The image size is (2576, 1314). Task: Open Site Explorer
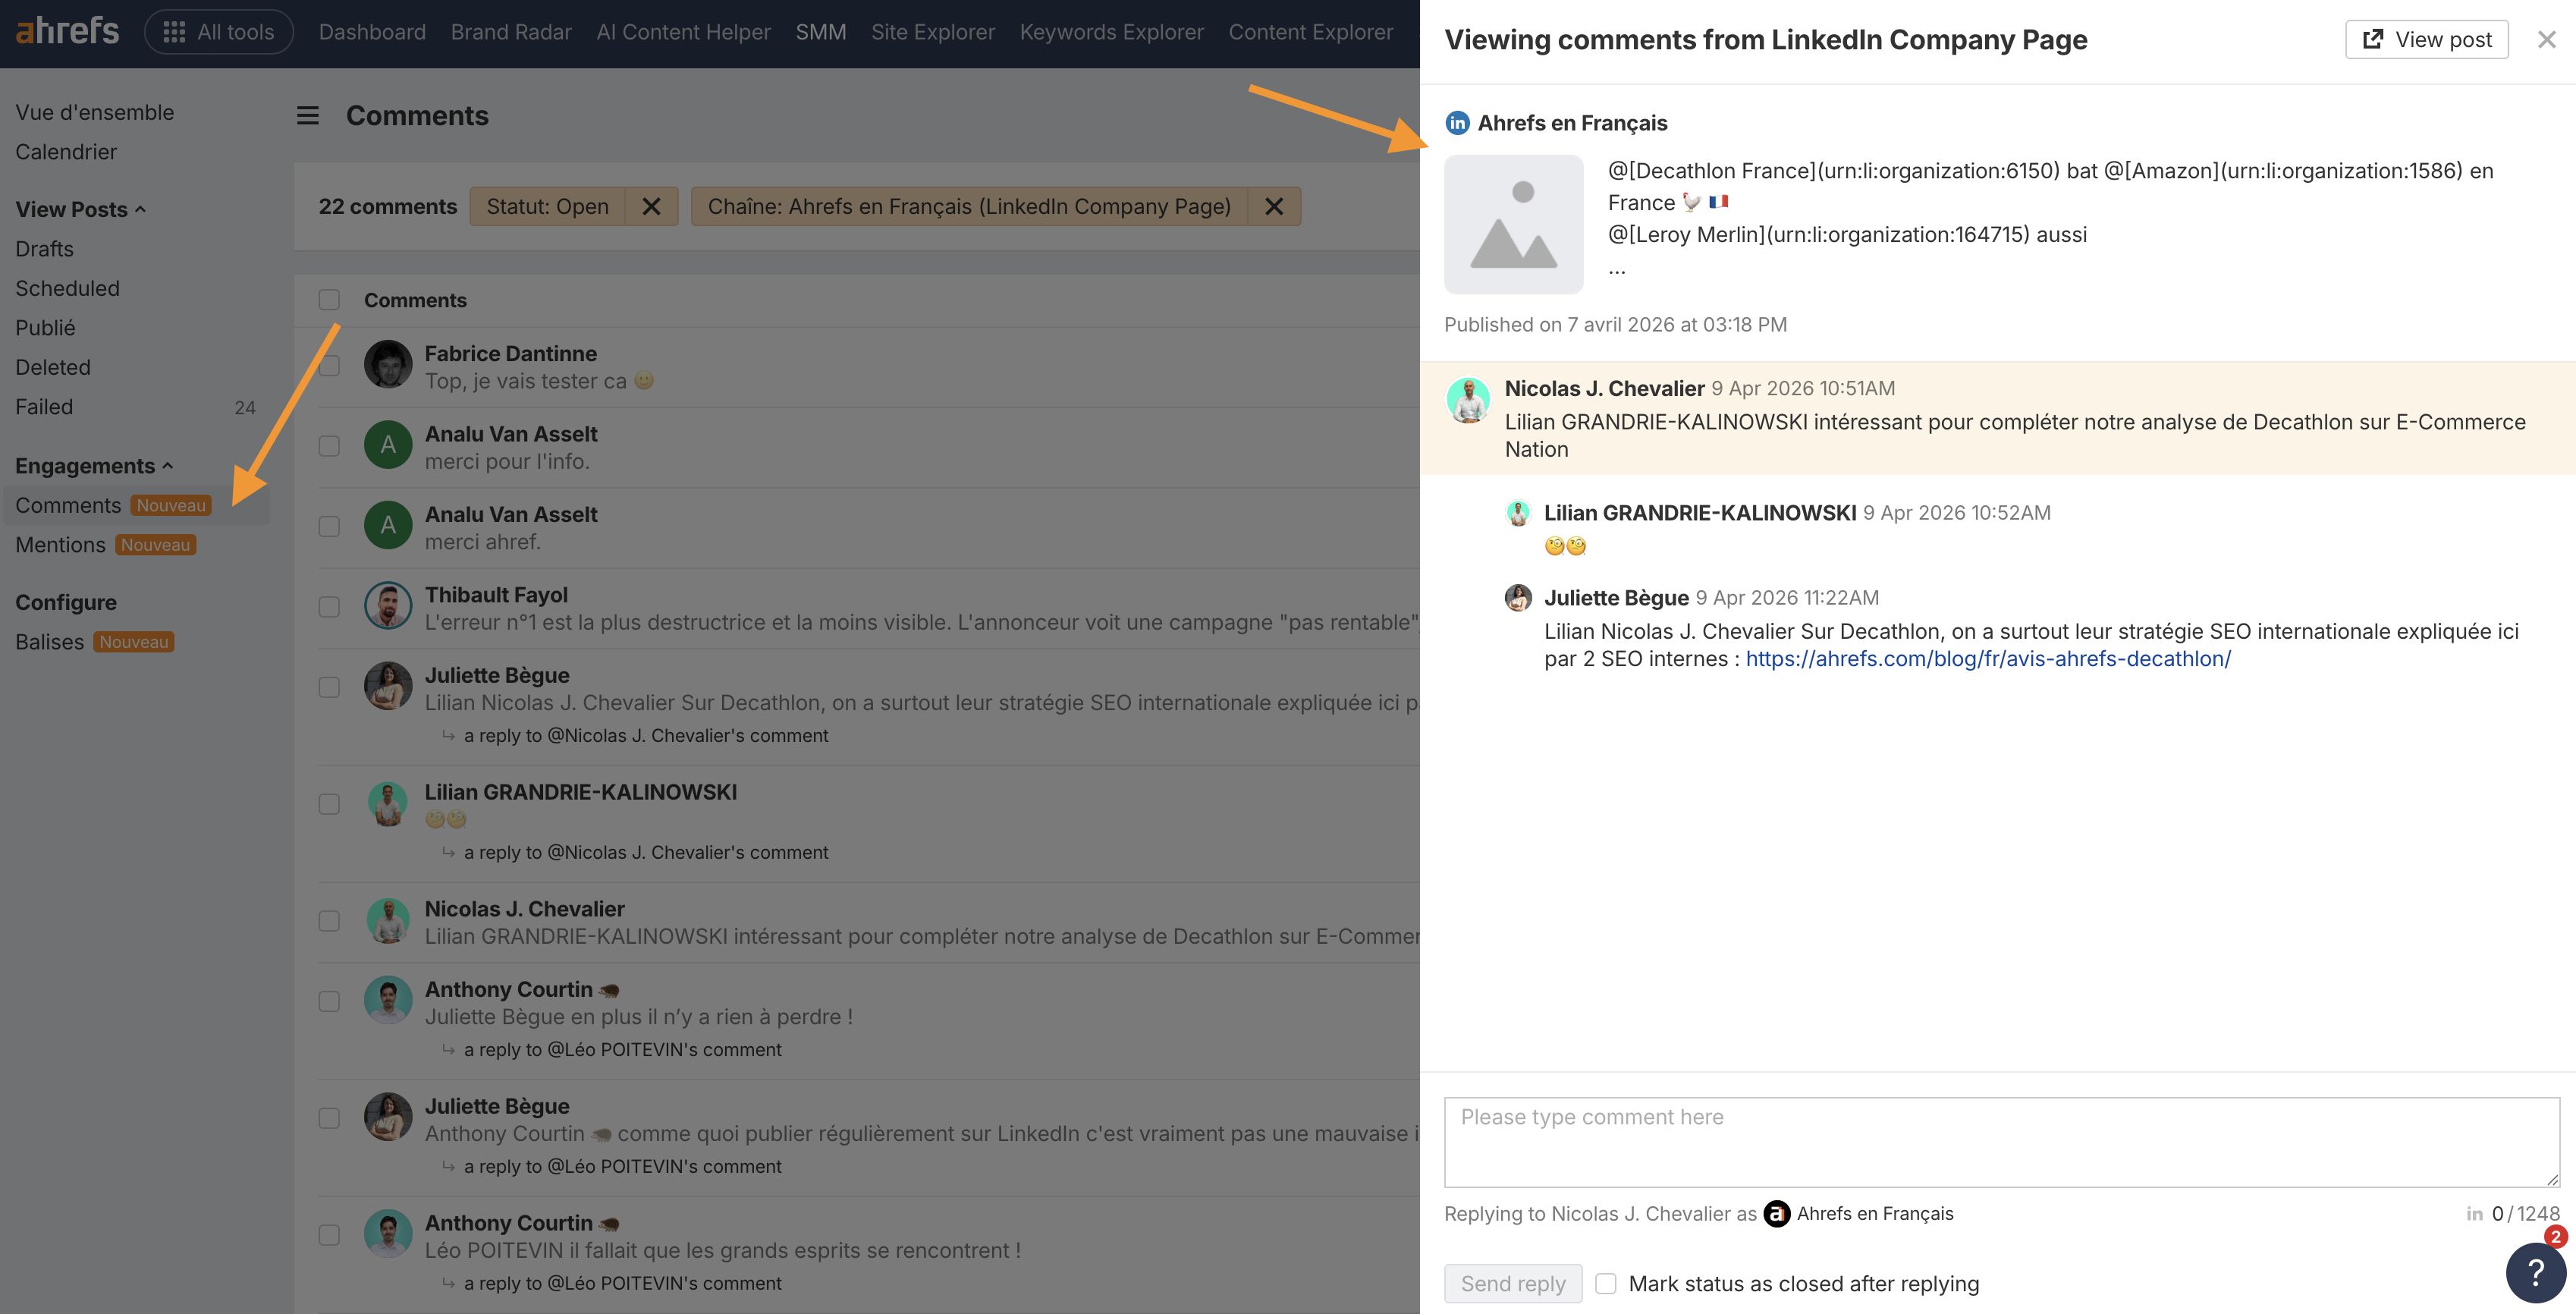932,32
